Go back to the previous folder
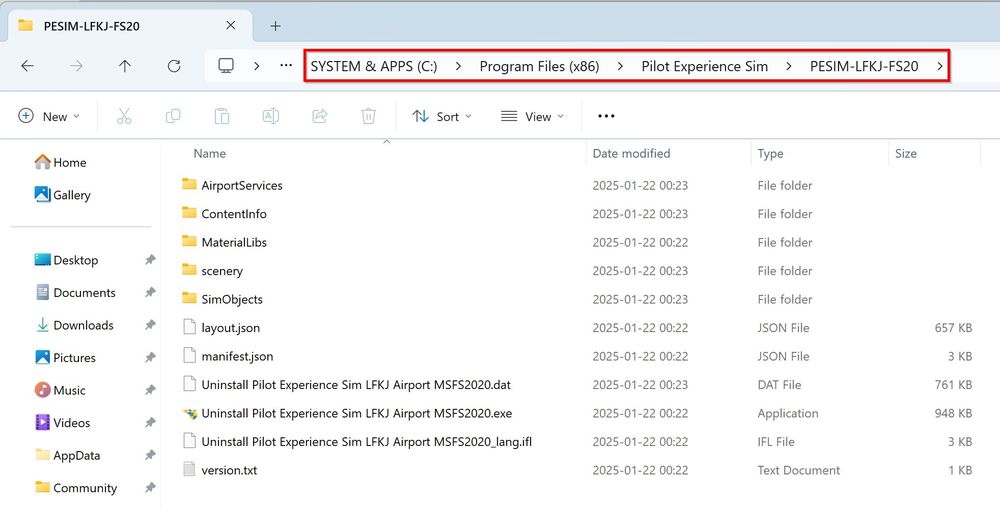1000x508 pixels. (x=27, y=66)
